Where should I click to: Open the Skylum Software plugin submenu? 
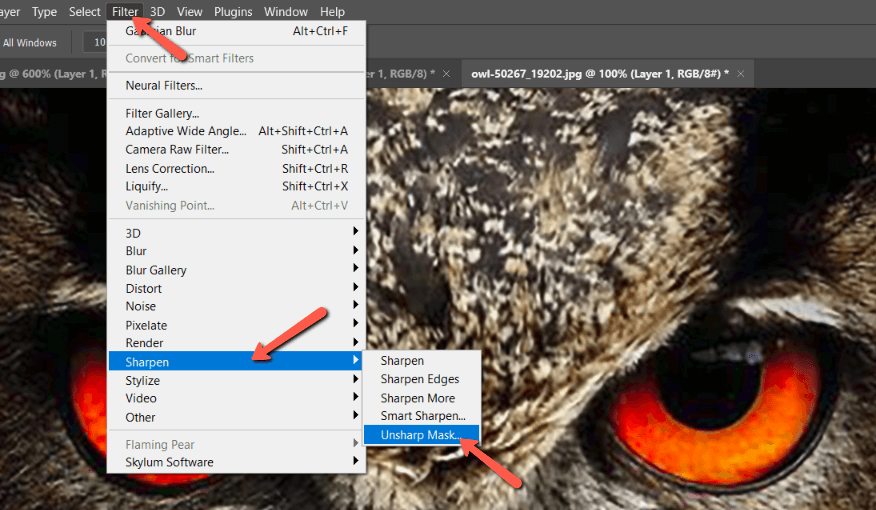click(x=169, y=462)
